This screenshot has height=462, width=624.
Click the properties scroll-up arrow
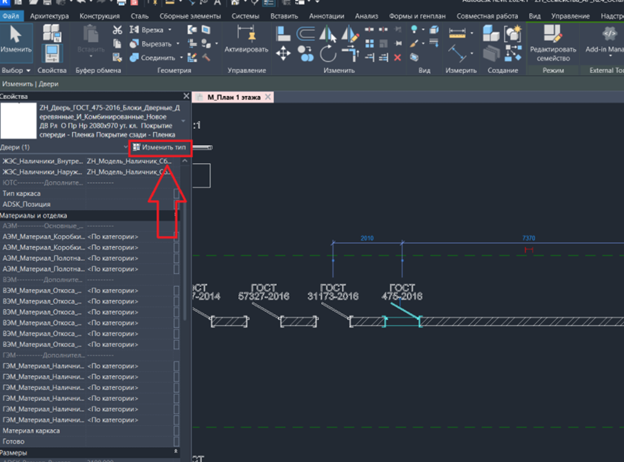pos(185,161)
